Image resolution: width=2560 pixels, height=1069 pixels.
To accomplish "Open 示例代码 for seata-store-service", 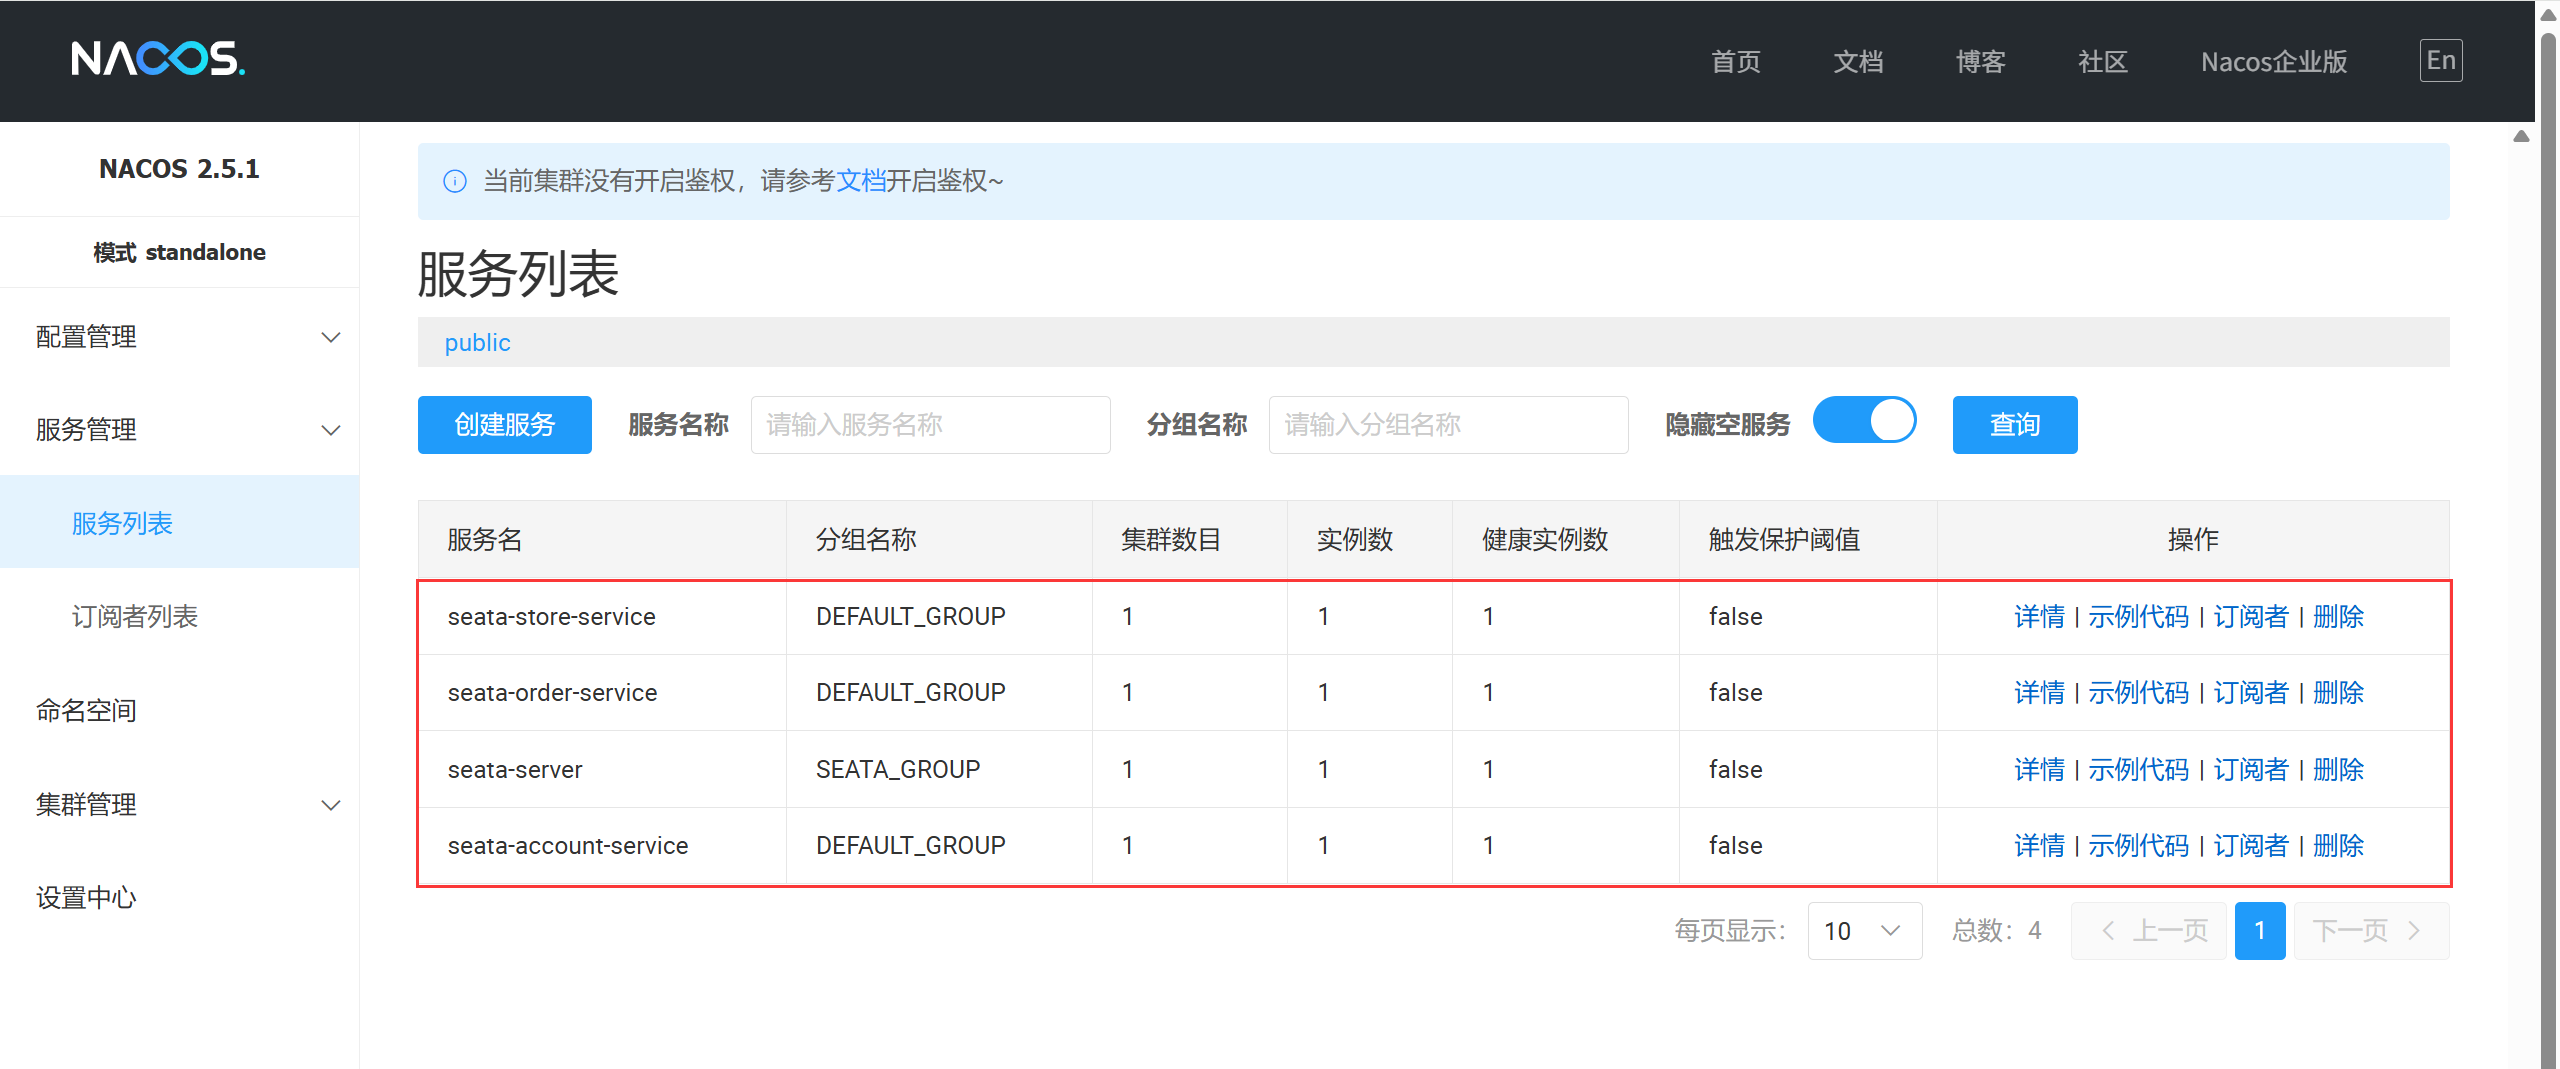I will pyautogui.click(x=2139, y=617).
